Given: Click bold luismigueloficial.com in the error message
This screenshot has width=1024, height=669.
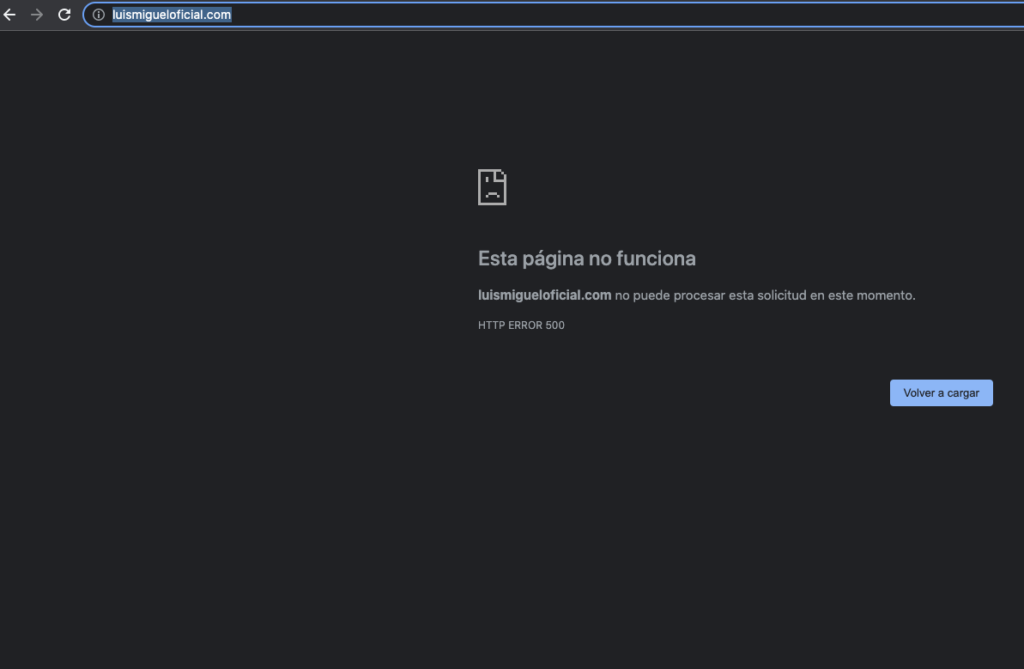Looking at the screenshot, I should point(544,295).
